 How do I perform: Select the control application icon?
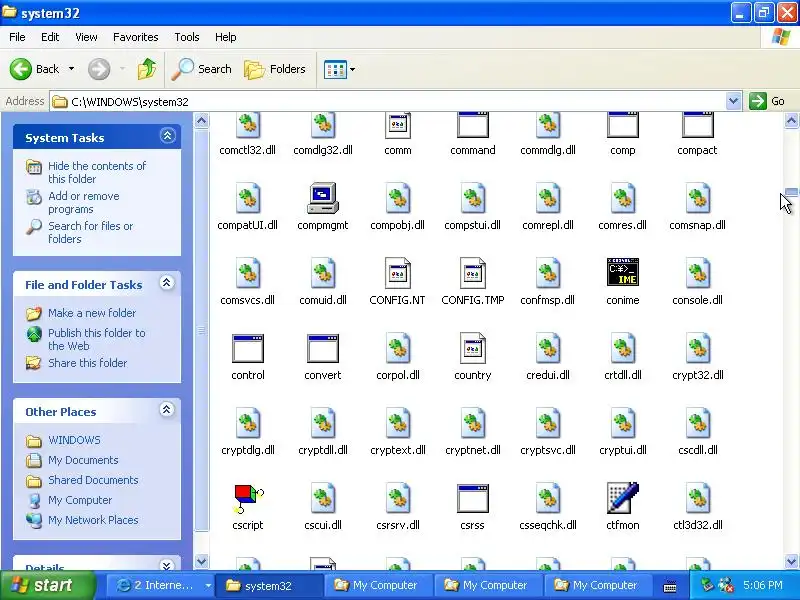pyautogui.click(x=248, y=348)
